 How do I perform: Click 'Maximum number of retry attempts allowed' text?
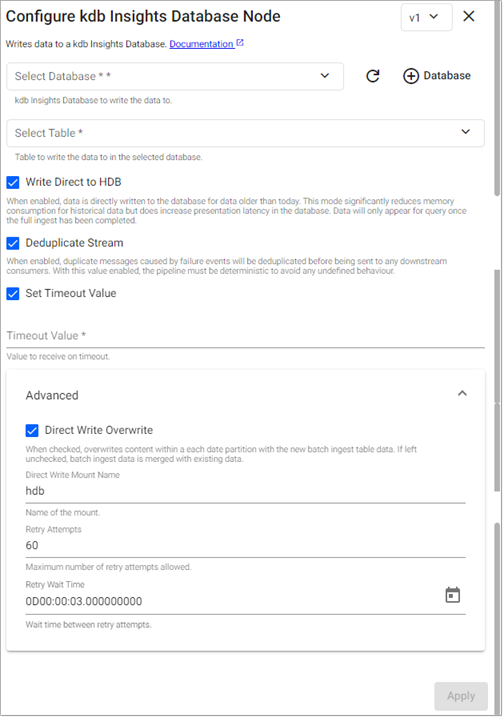click(108, 567)
